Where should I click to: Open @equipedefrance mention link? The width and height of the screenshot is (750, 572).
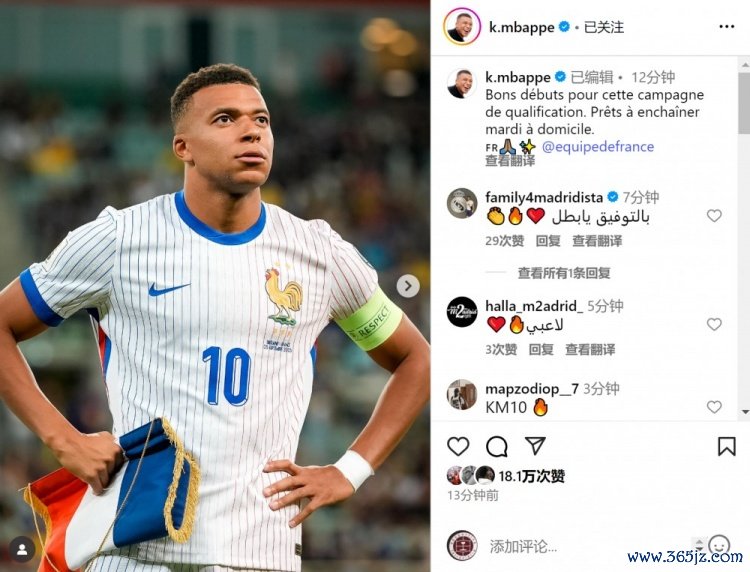(x=598, y=146)
